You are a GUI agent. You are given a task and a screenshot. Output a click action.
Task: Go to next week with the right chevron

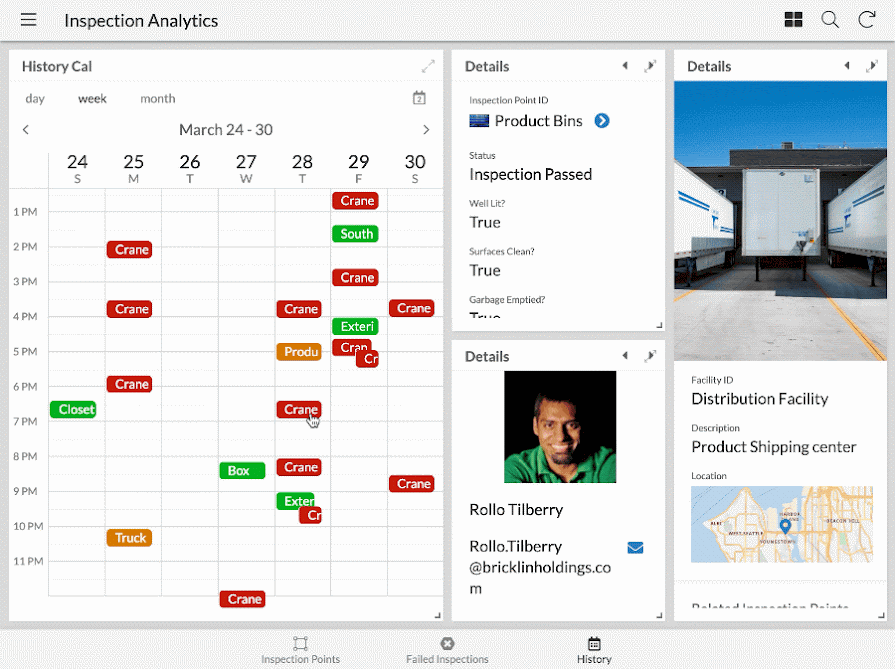click(x=426, y=129)
